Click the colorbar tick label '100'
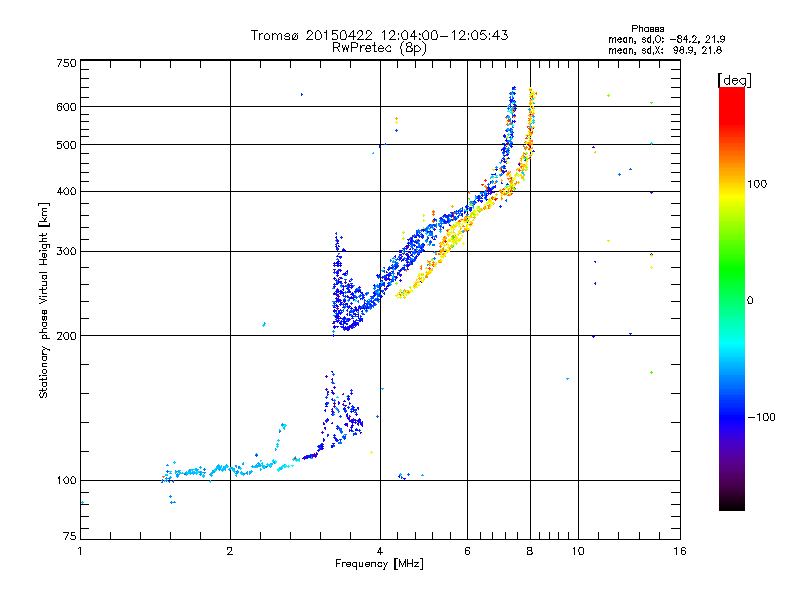The height and width of the screenshot is (600, 800). (x=757, y=184)
